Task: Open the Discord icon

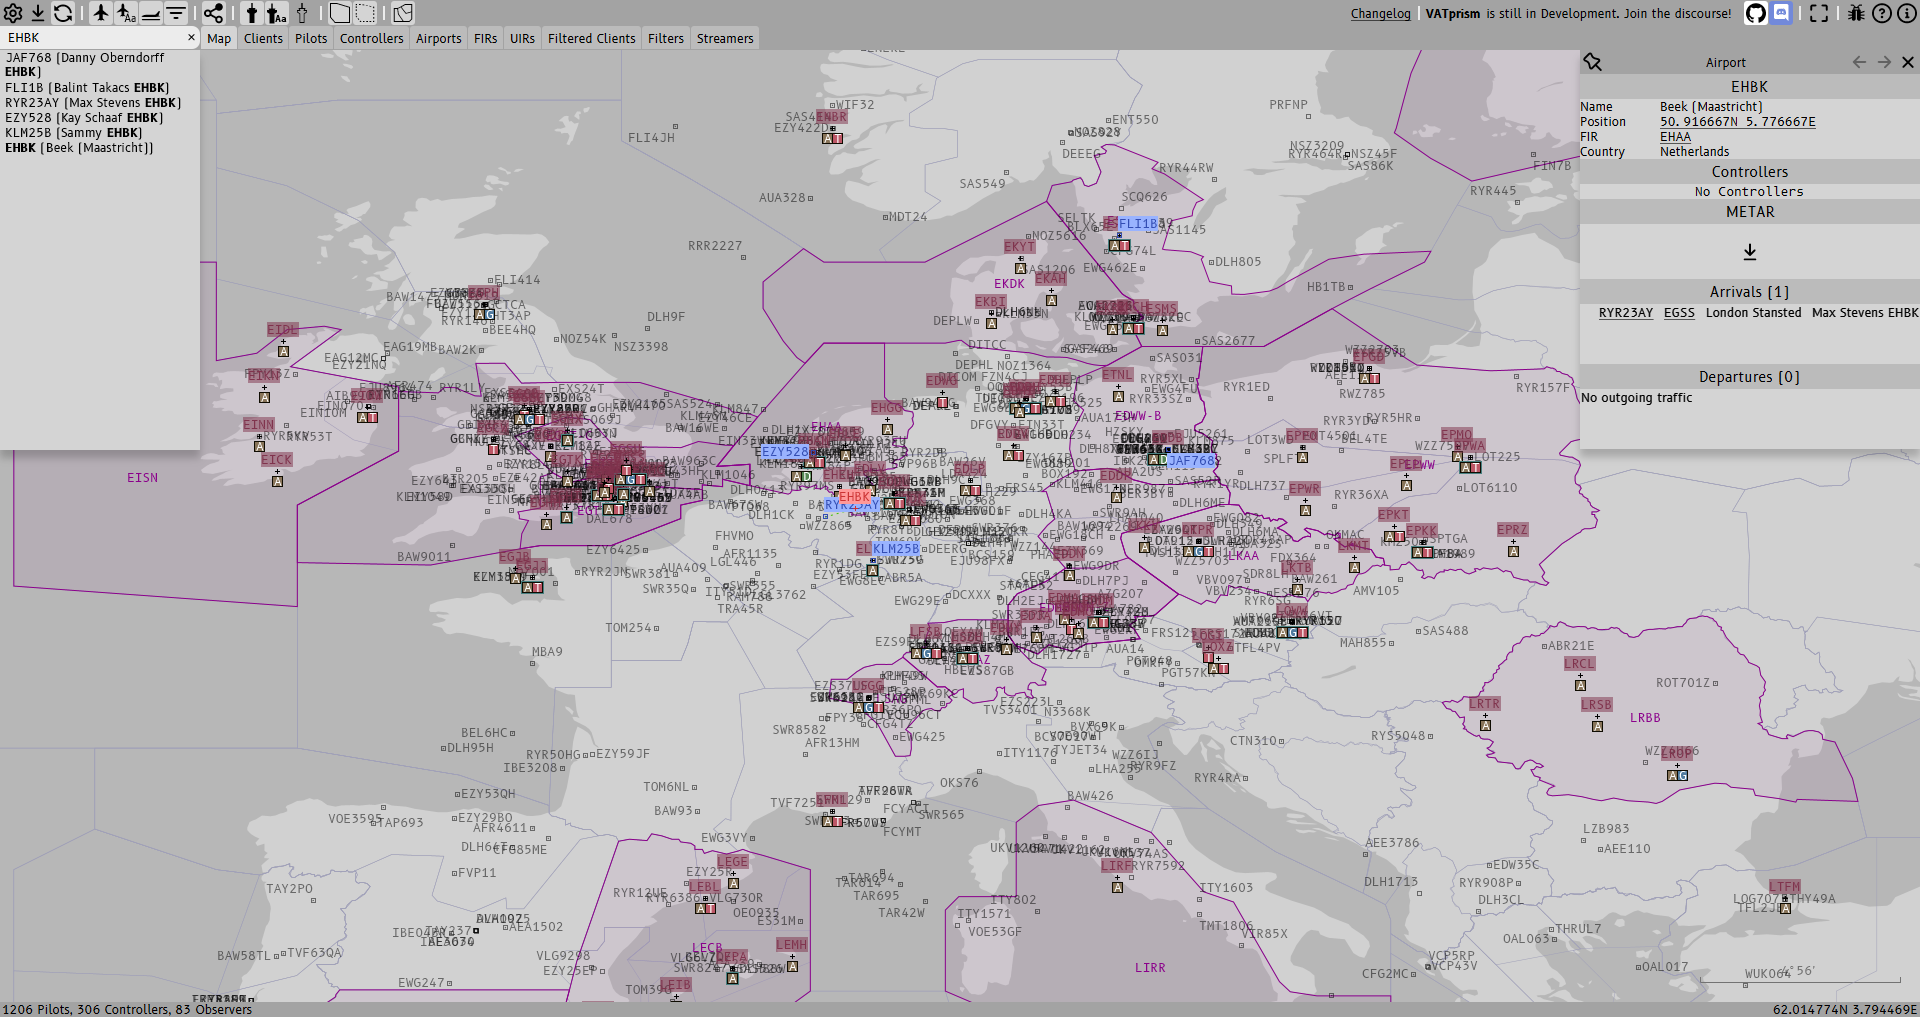Action: point(1782,13)
